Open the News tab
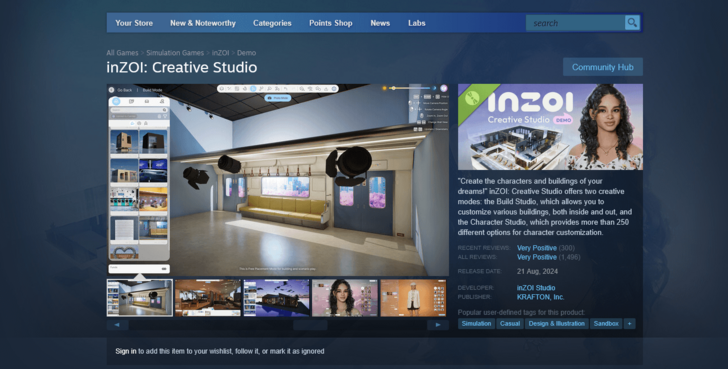728x369 pixels. pyautogui.click(x=380, y=23)
